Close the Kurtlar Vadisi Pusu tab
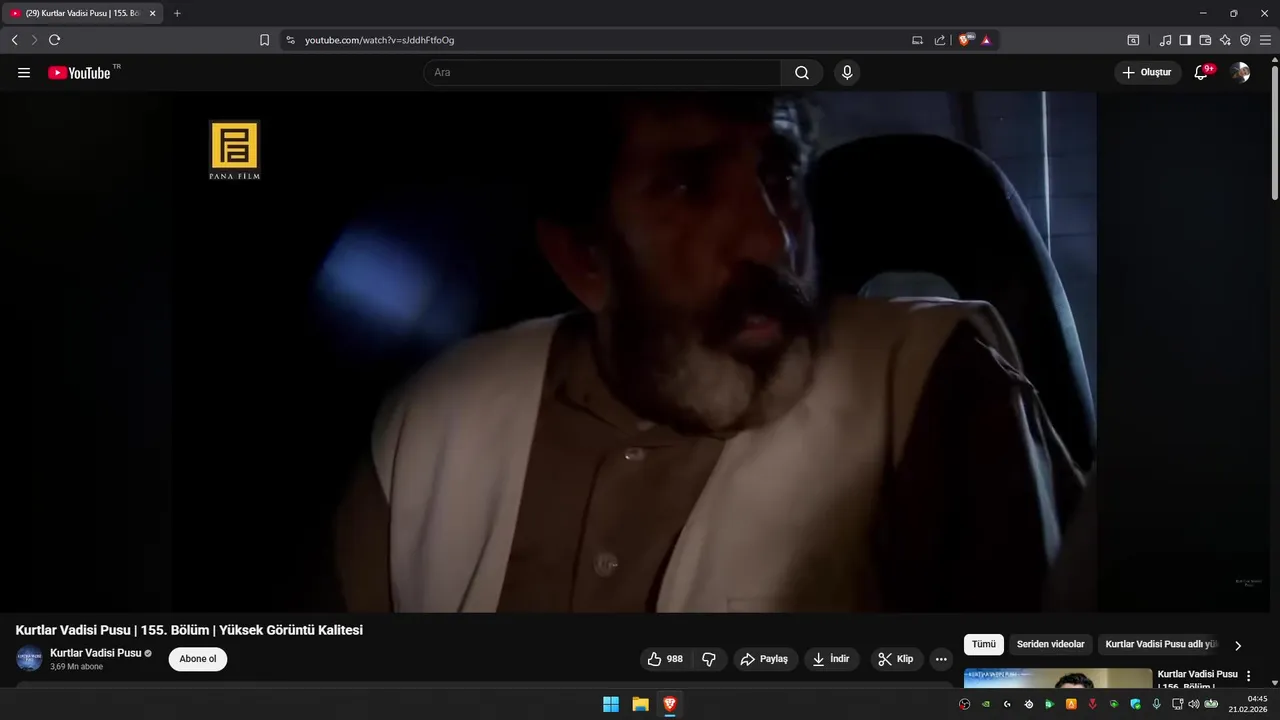 [153, 13]
